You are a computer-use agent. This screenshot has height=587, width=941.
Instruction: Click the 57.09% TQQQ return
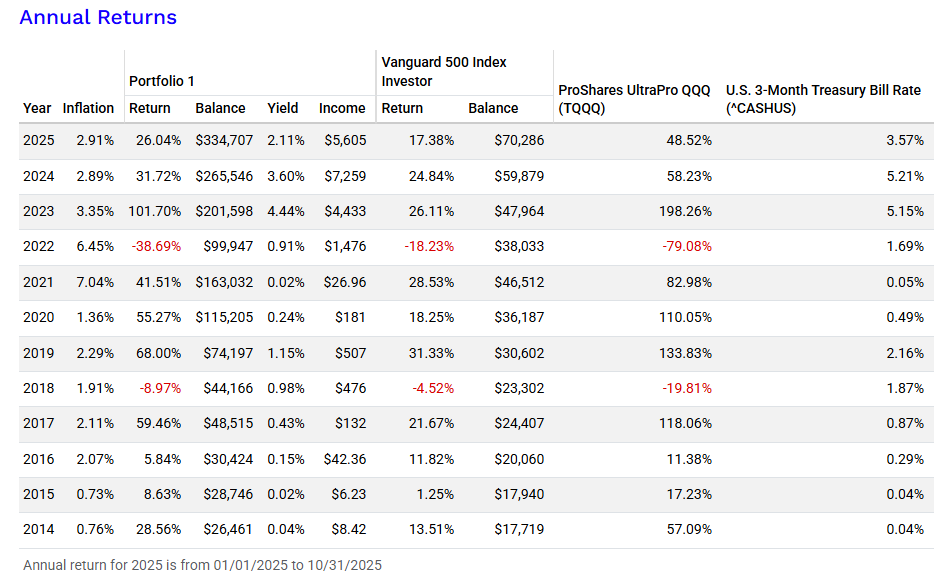(x=689, y=529)
